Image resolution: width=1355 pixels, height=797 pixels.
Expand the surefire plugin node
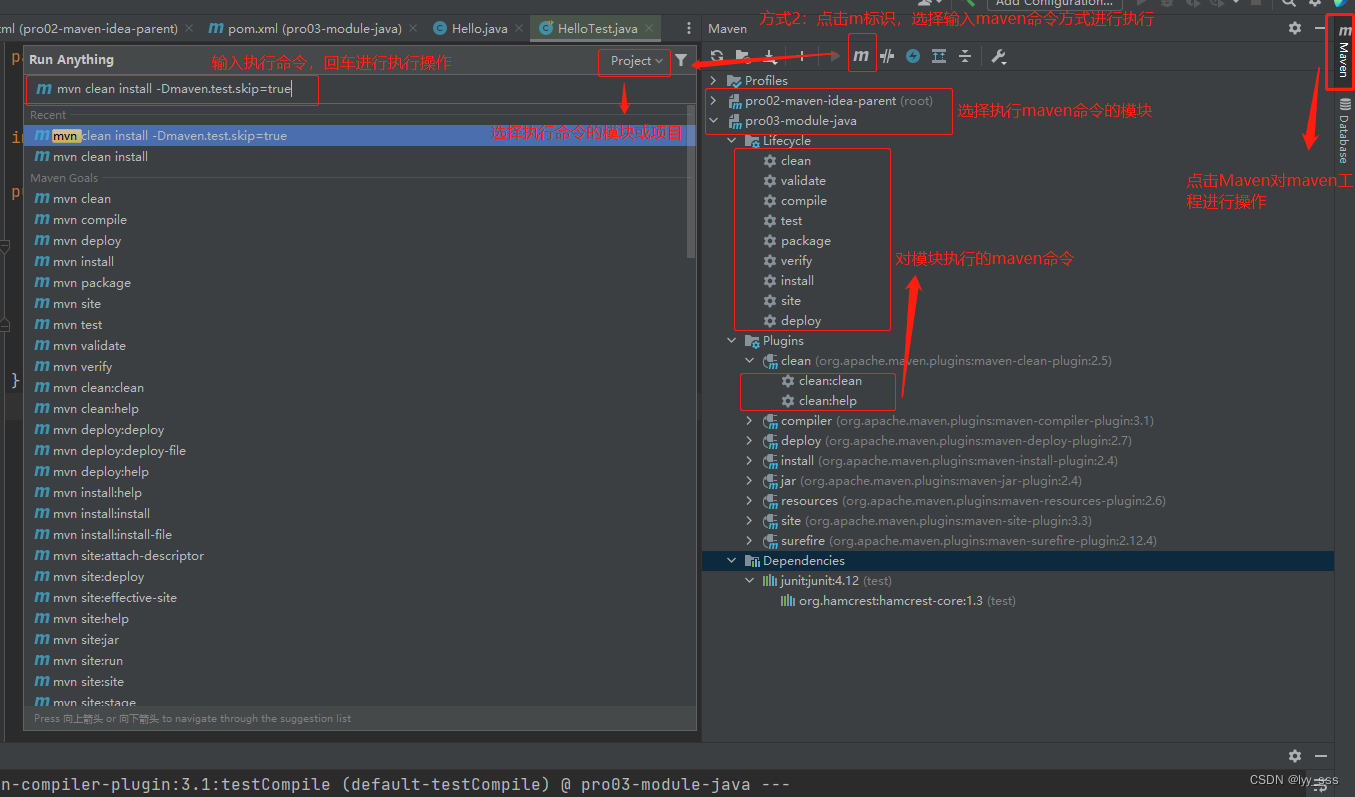(x=749, y=540)
